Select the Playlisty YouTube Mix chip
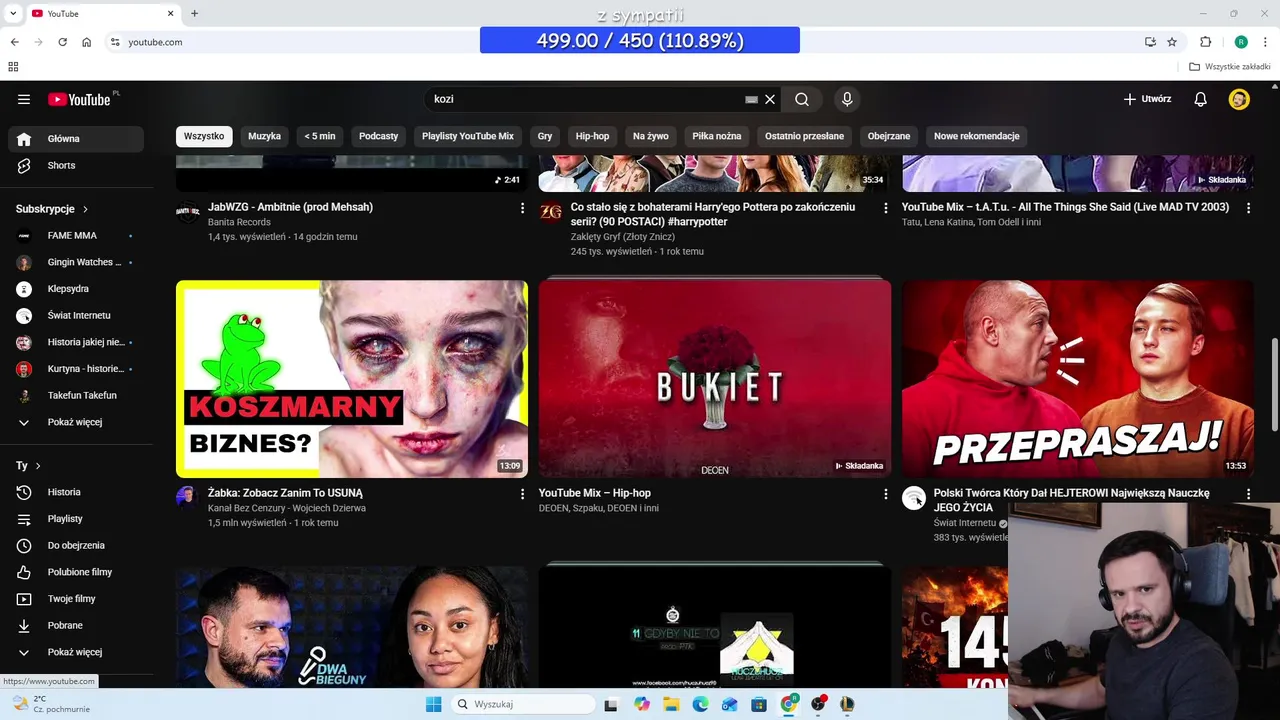 pos(468,136)
